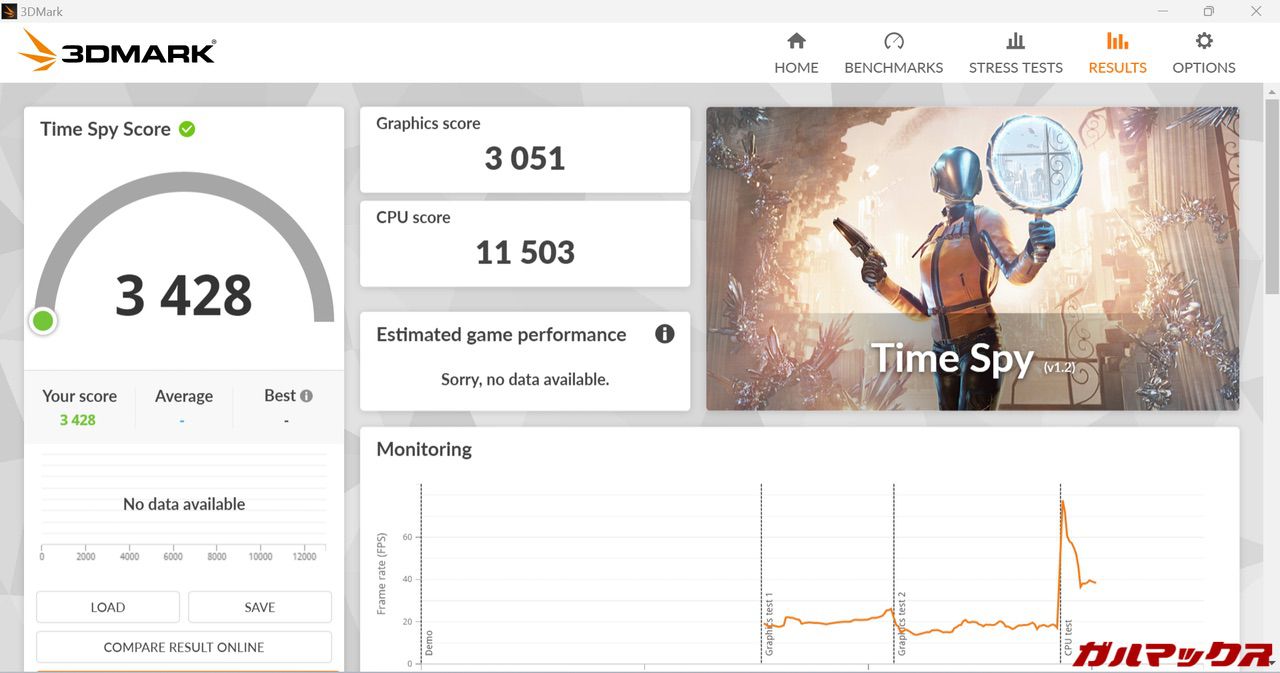
Task: Select the Graphics score card
Action: coord(525,149)
